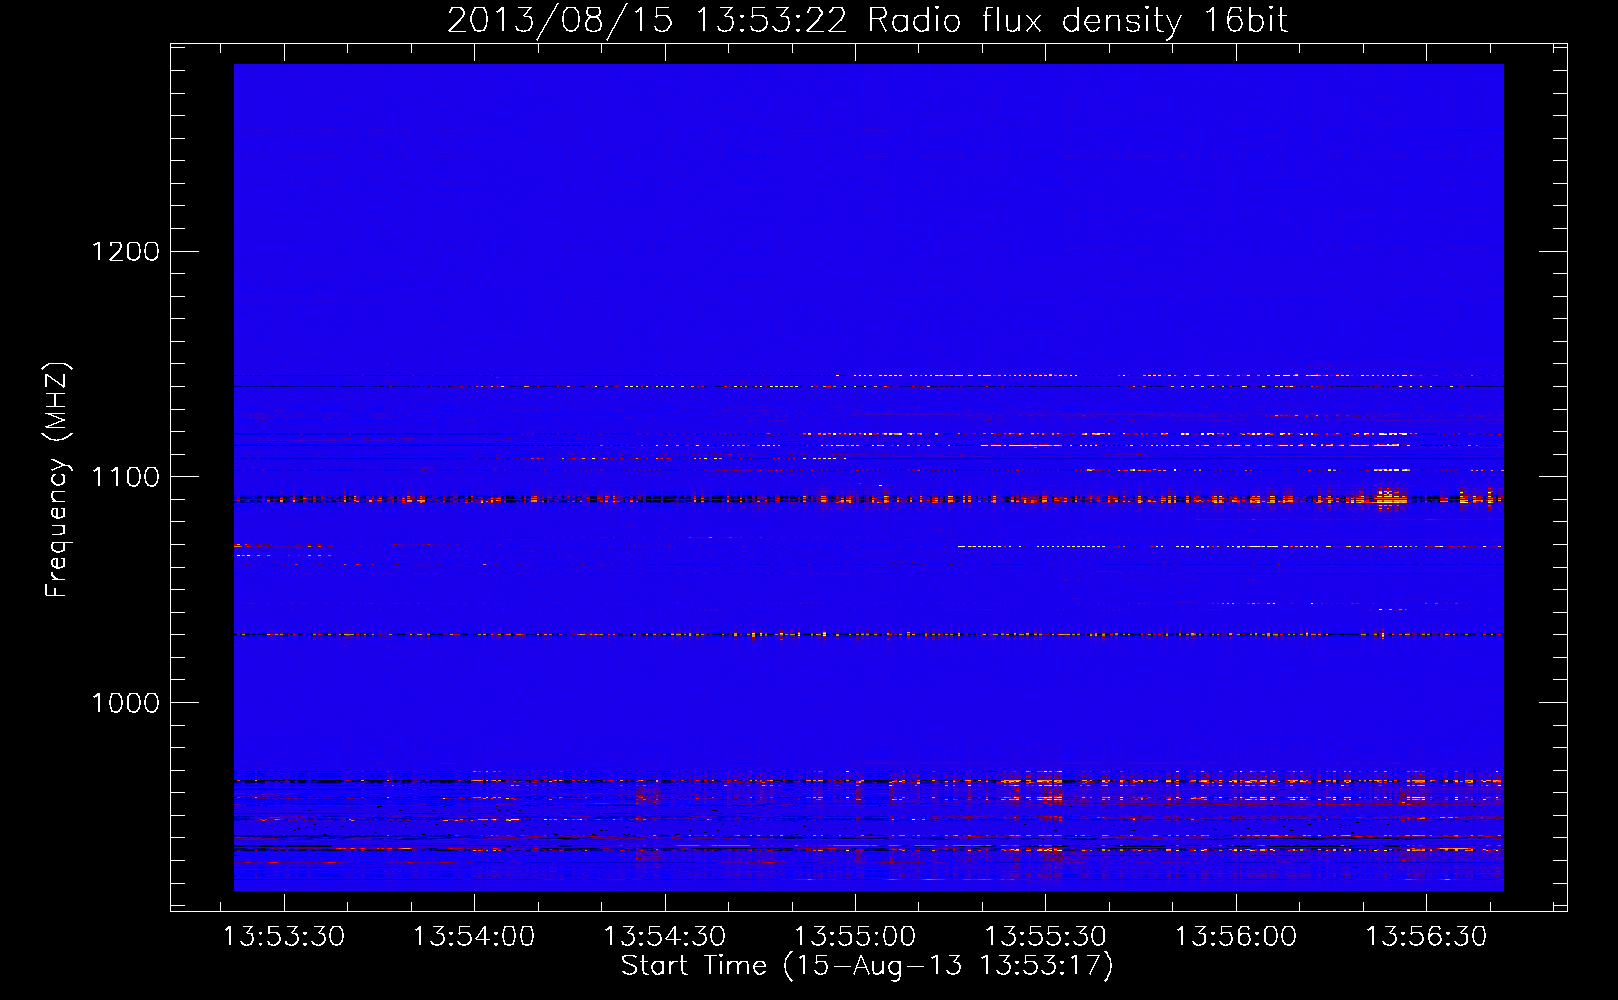Click the 13:56:00 time tick label
1618x1000 pixels.
point(1236,937)
